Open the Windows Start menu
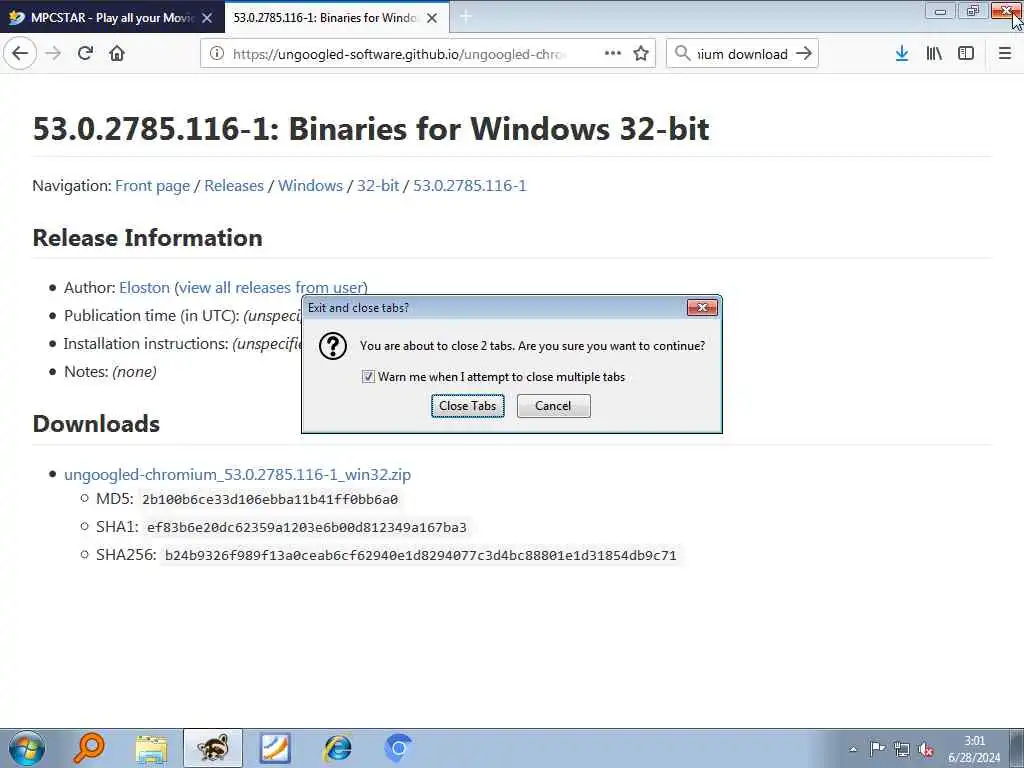Viewport: 1024px width, 768px height. 27,748
